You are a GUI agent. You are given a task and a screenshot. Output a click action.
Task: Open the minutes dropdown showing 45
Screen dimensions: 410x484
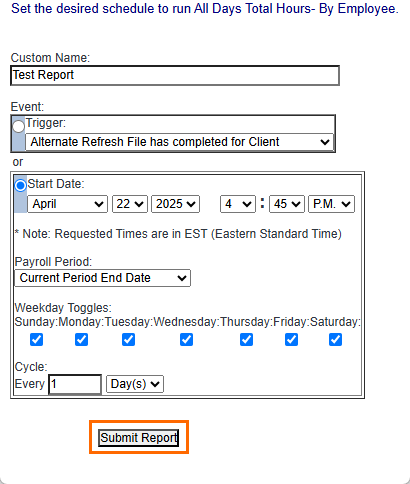point(287,204)
